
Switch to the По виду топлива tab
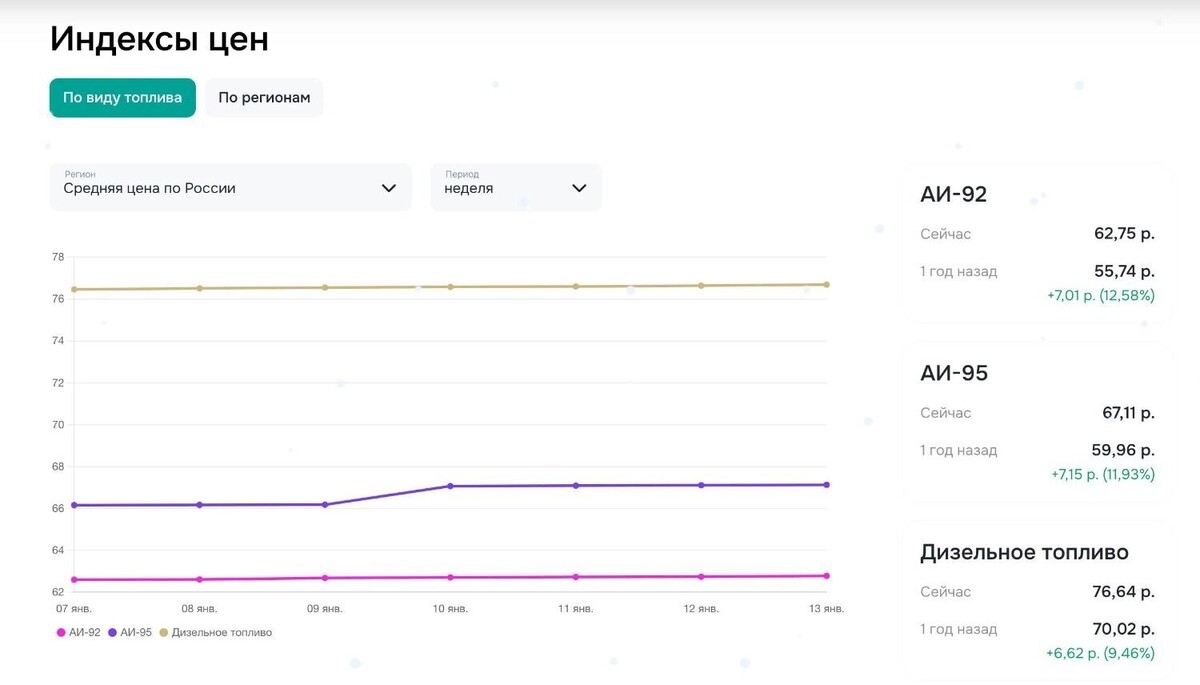coord(122,98)
